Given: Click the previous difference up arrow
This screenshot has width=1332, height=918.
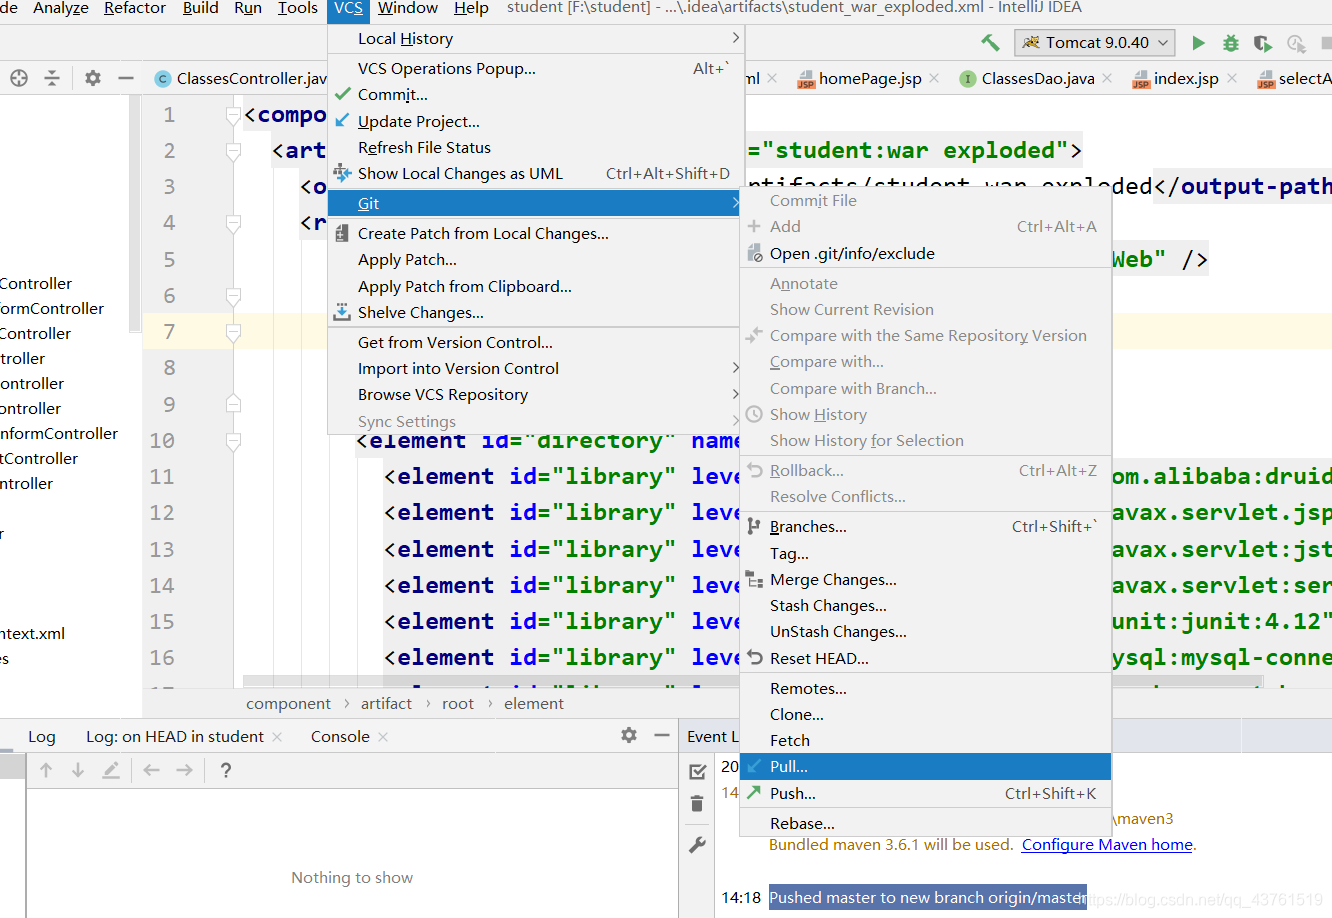Looking at the screenshot, I should click(46, 770).
